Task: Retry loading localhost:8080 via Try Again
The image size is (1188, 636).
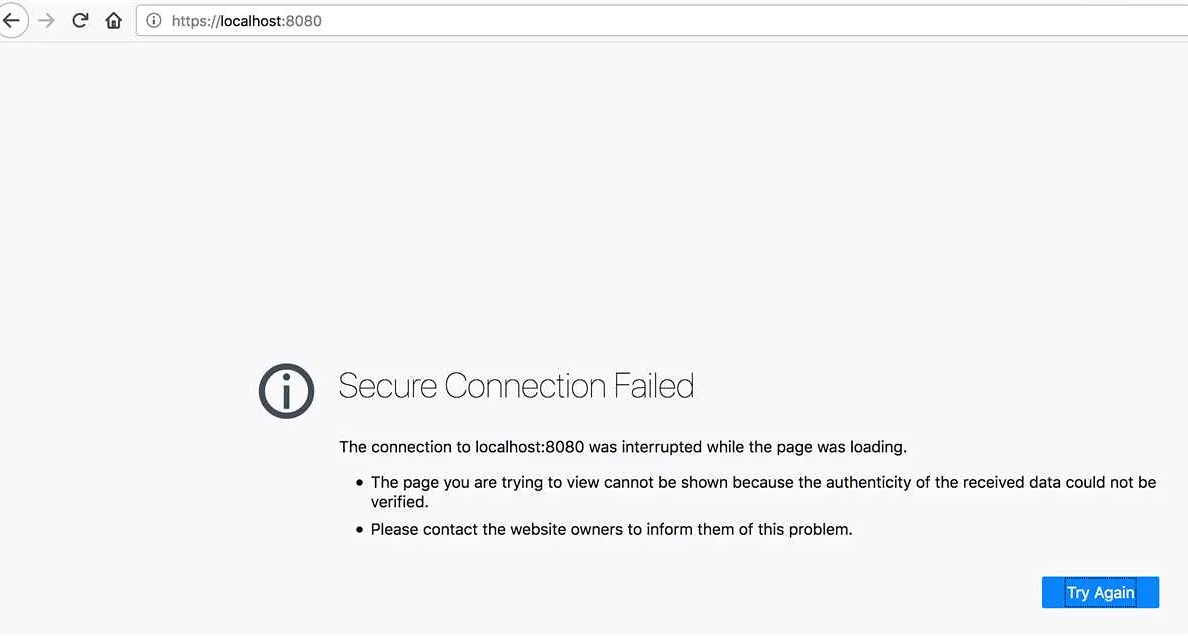Action: pos(1100,592)
